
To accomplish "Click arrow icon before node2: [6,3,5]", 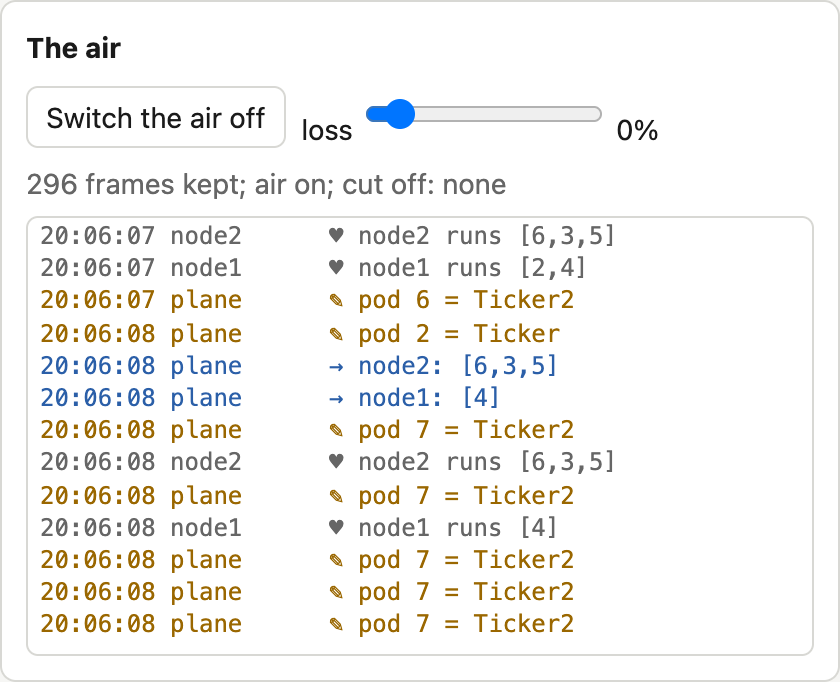I will coord(336,366).
